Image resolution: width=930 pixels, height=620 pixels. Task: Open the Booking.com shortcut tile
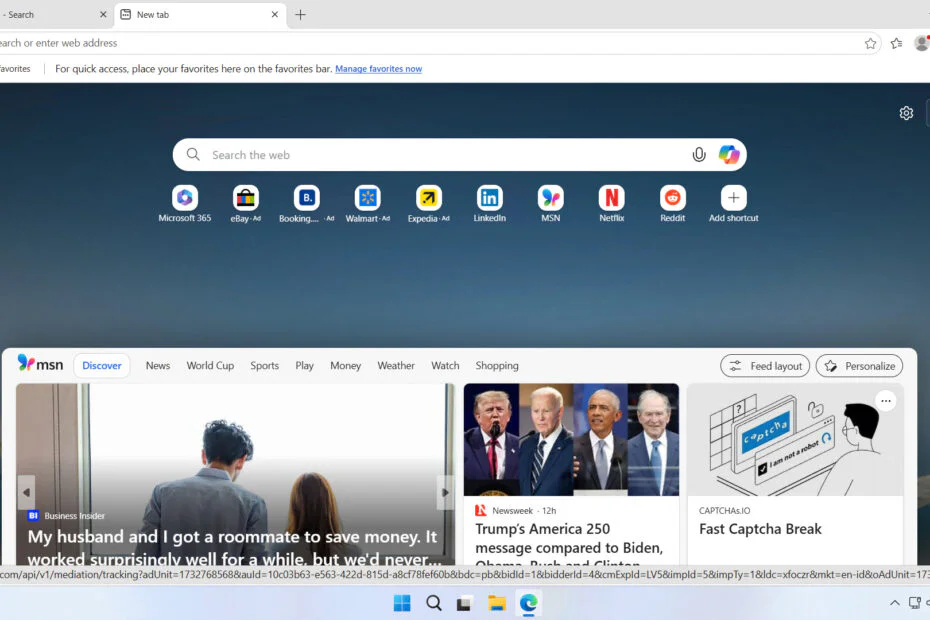[x=307, y=198]
